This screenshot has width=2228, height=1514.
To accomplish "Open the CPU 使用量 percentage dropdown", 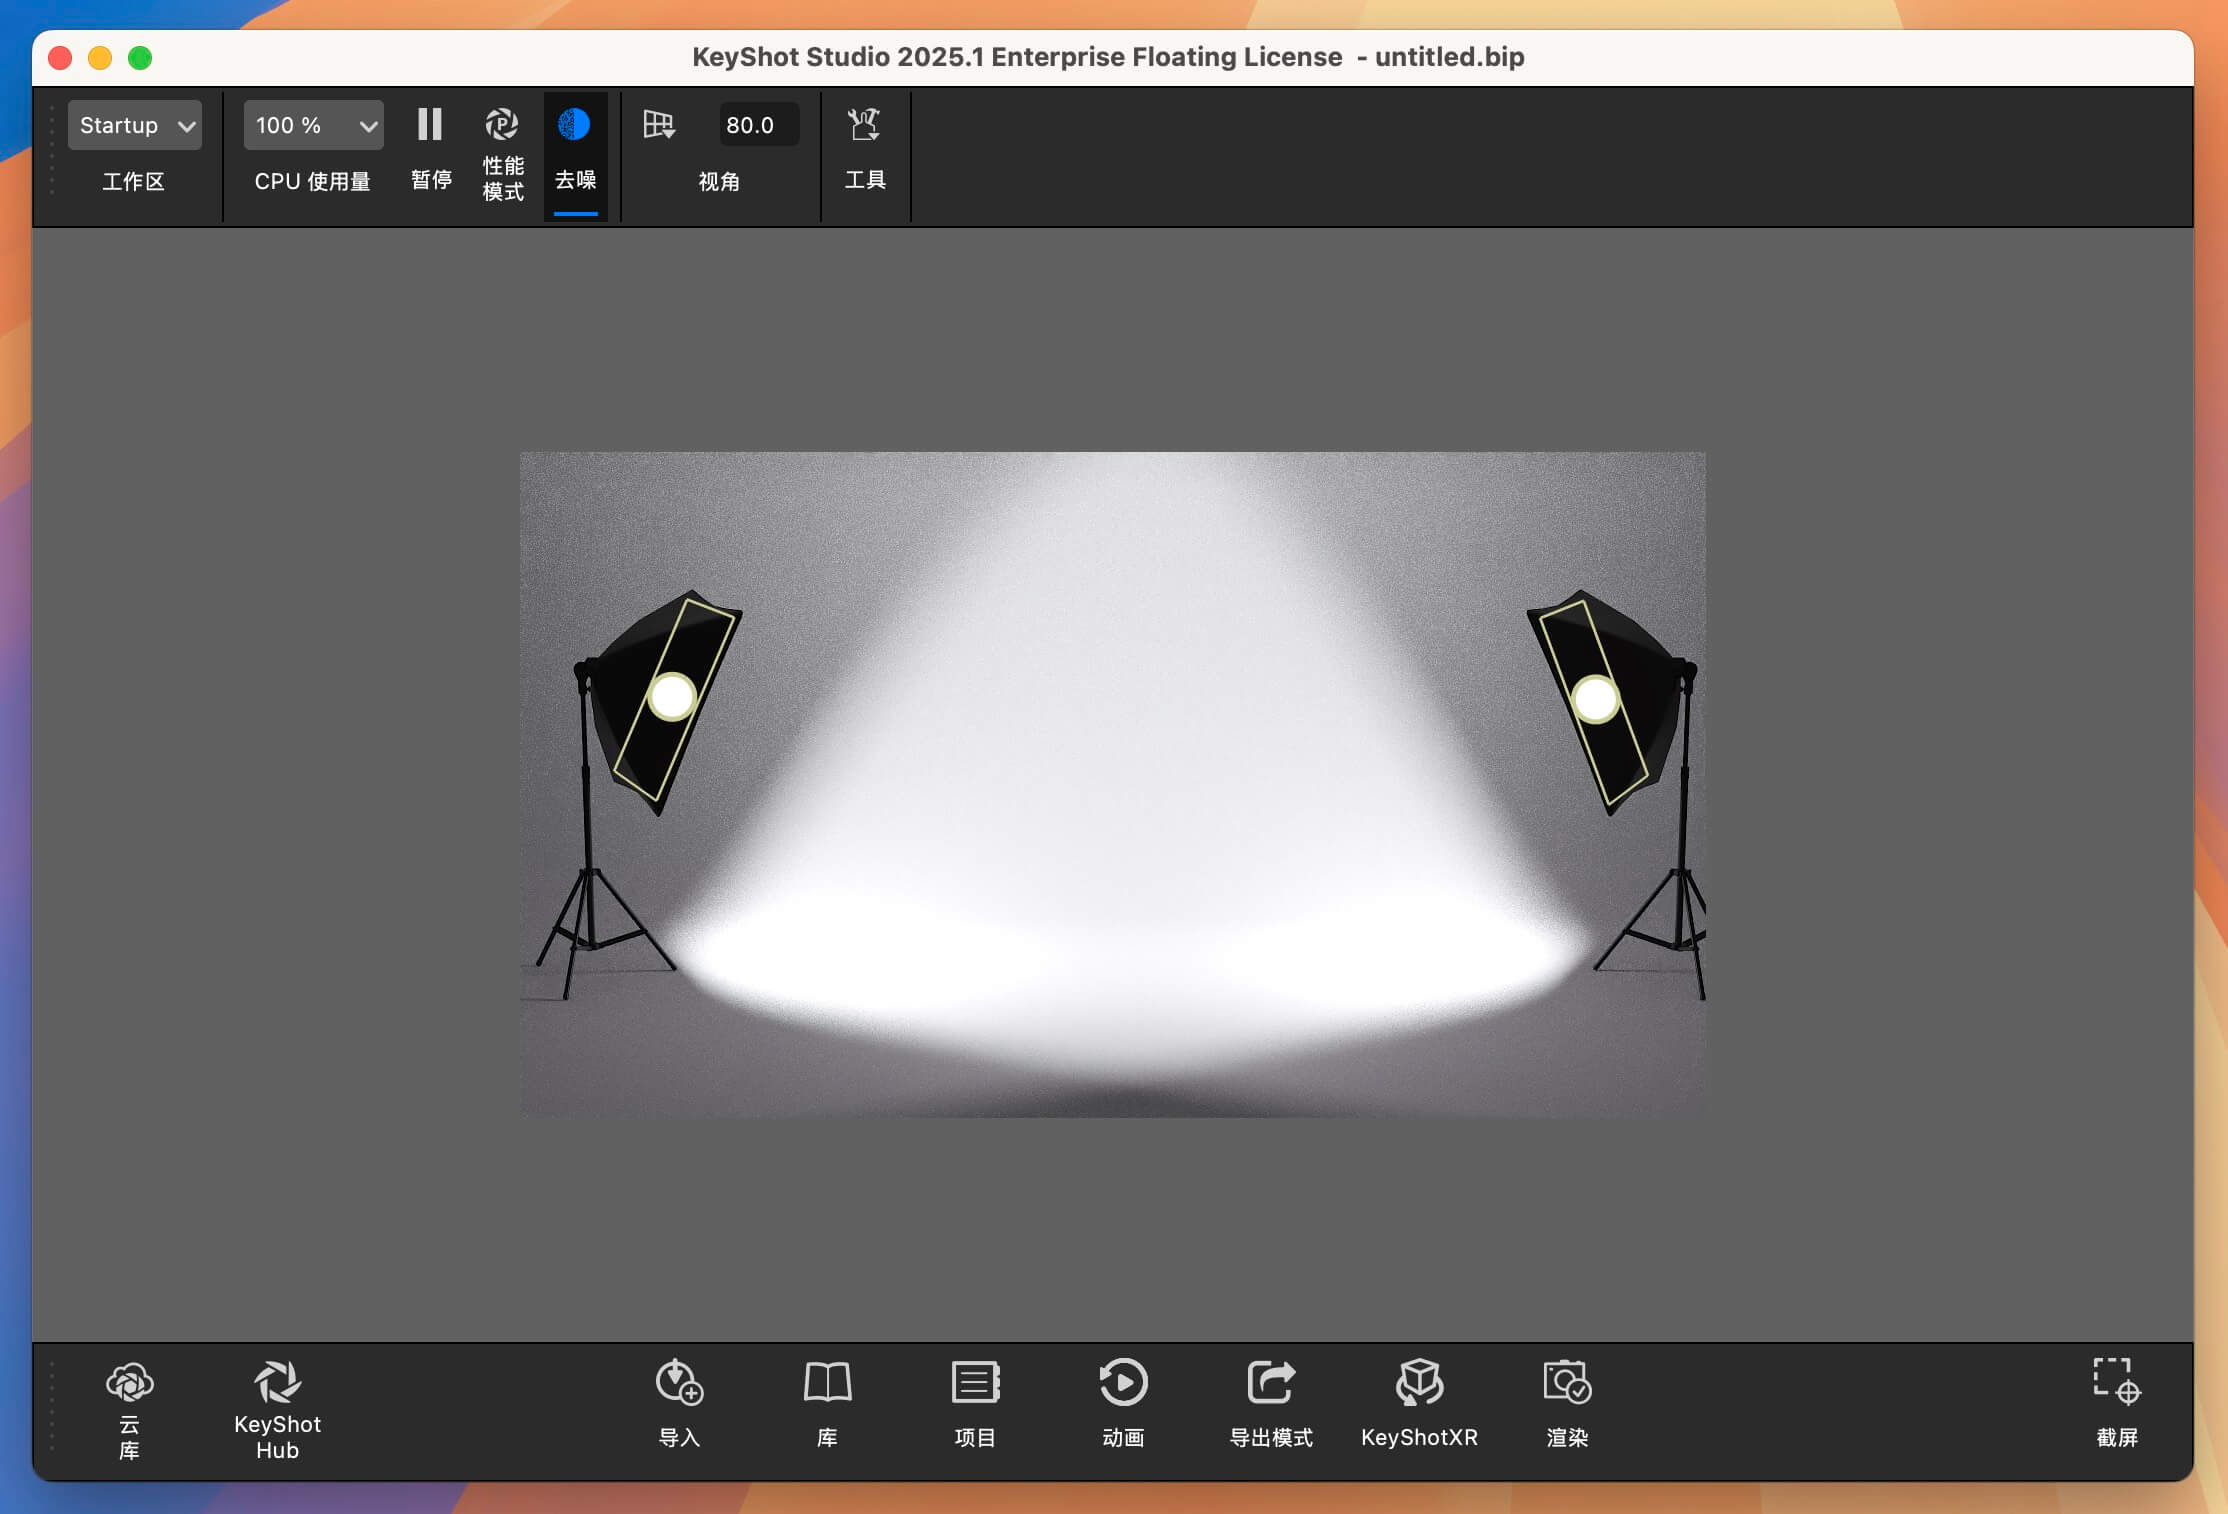I will point(312,124).
